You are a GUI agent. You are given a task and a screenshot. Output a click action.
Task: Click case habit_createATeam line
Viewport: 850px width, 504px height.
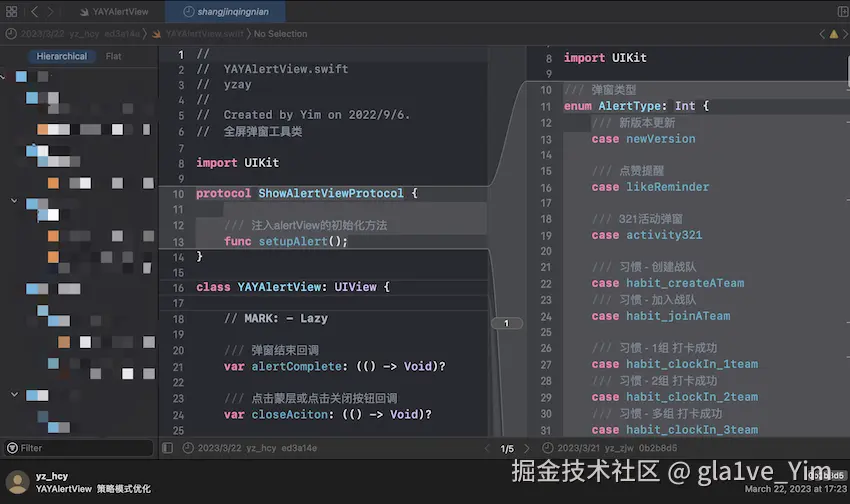coord(668,283)
